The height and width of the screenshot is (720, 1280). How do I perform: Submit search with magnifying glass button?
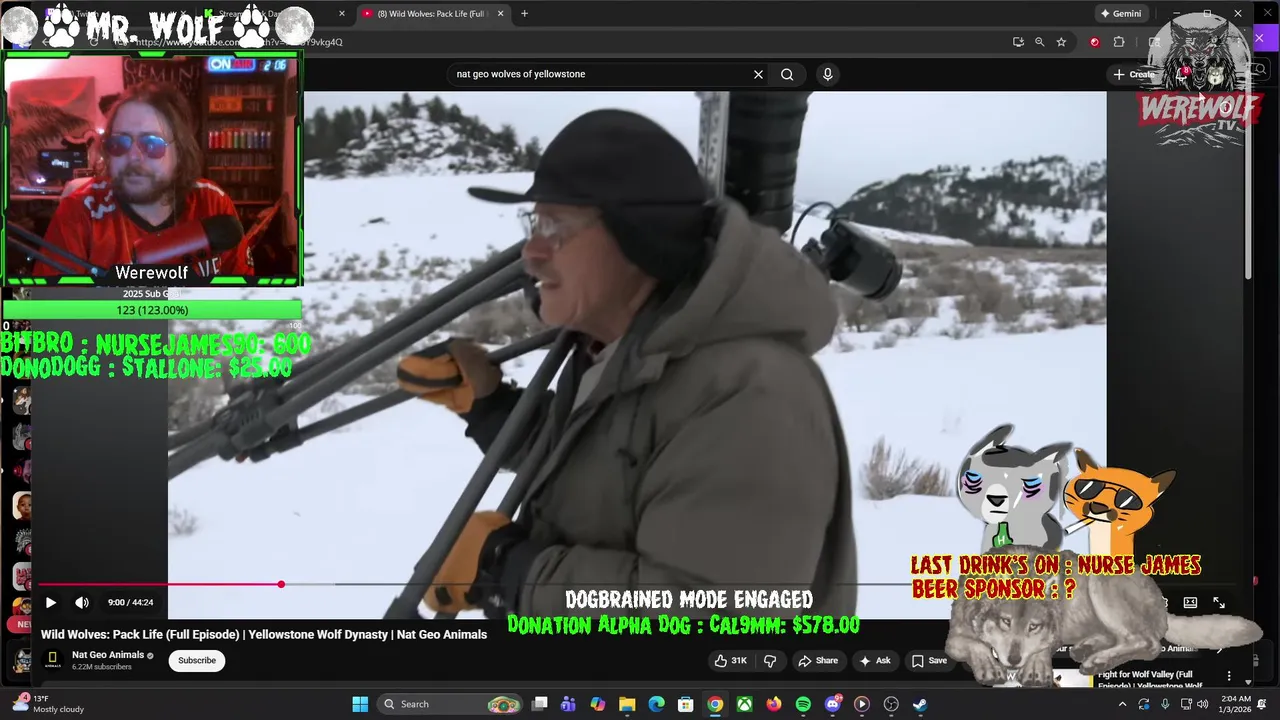pos(787,74)
